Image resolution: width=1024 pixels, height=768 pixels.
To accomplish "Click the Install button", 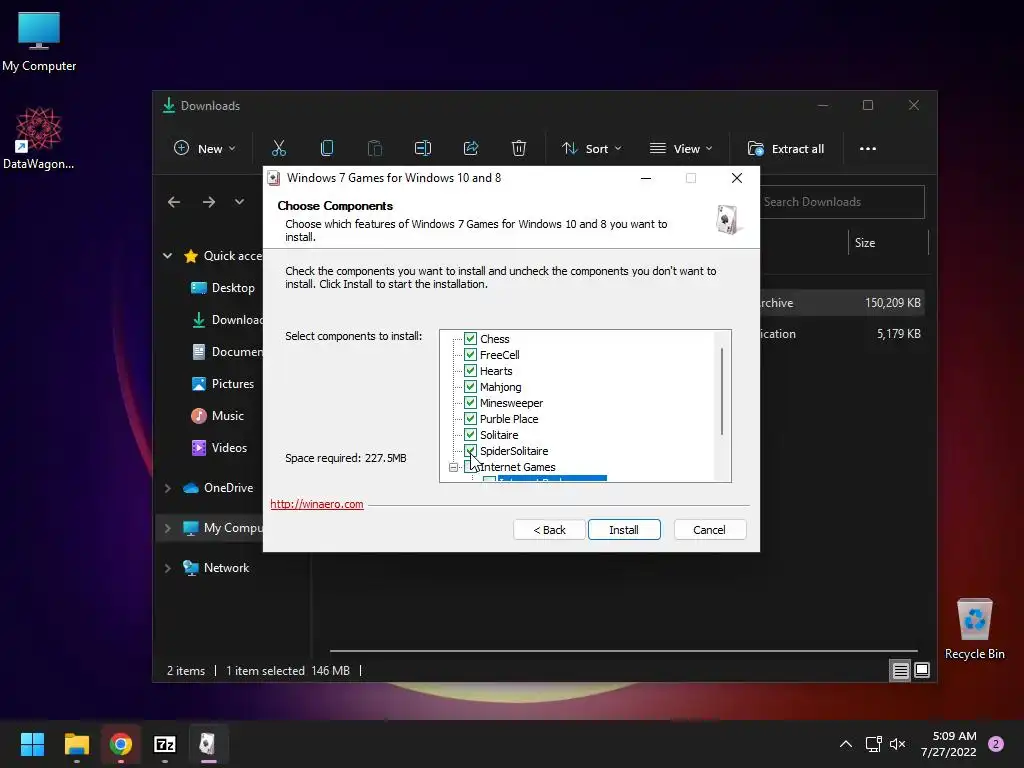I will tap(624, 530).
